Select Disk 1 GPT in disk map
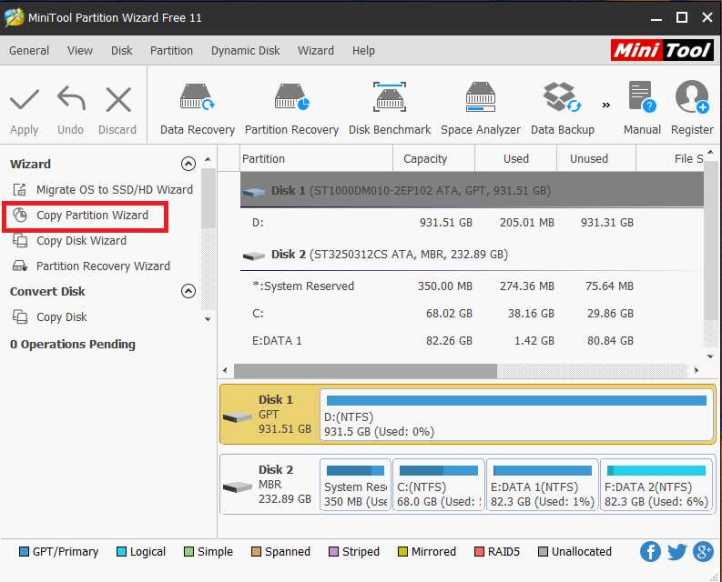 (x=270, y=414)
